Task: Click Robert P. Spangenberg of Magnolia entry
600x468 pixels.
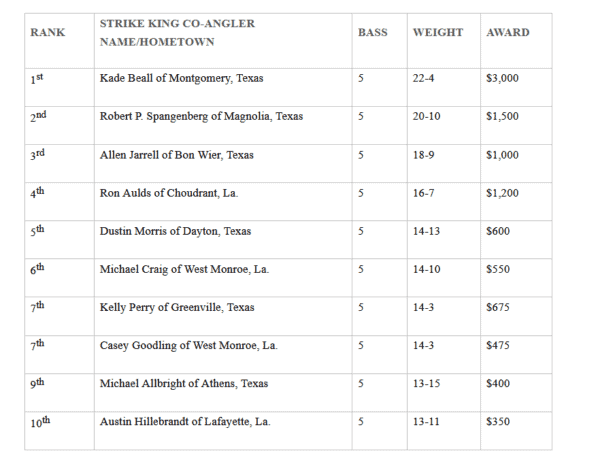Action: (x=201, y=117)
